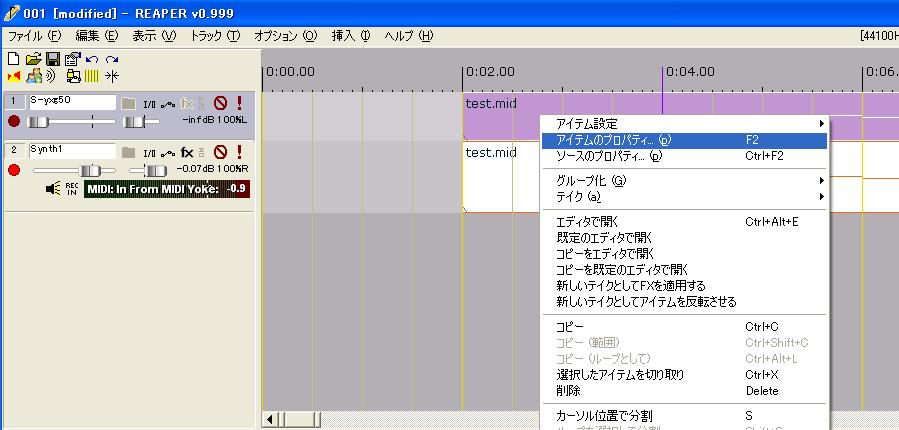Choose ソースのプロパティ from context menu
This screenshot has height=430, width=899.
point(685,156)
